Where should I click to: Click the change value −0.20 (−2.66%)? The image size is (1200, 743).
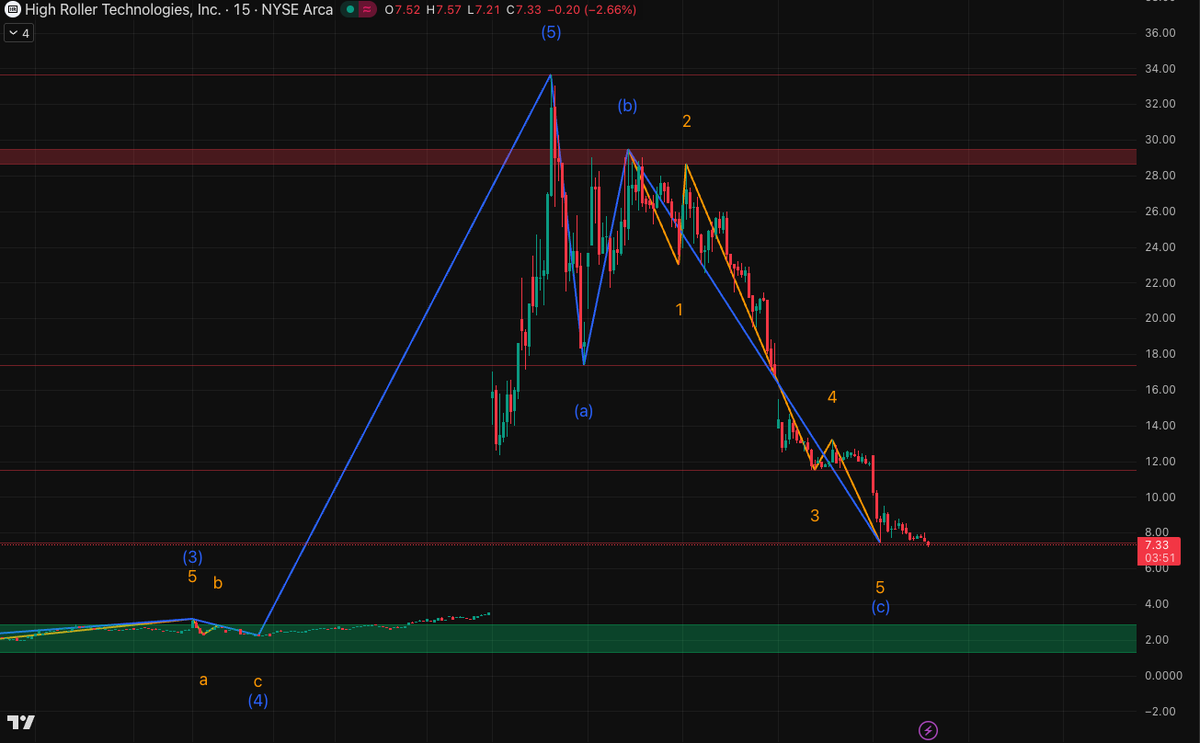590,9
